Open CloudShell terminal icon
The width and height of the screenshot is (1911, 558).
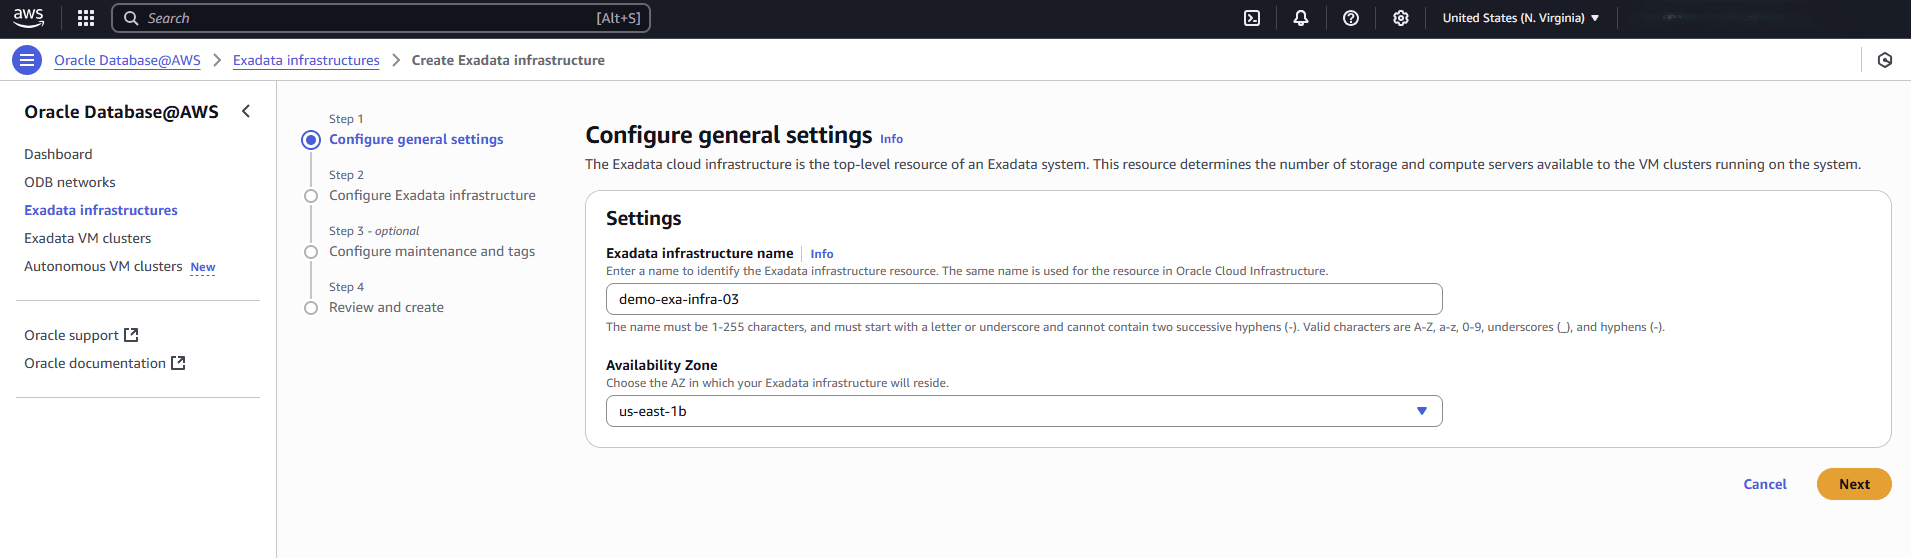[x=1252, y=18]
